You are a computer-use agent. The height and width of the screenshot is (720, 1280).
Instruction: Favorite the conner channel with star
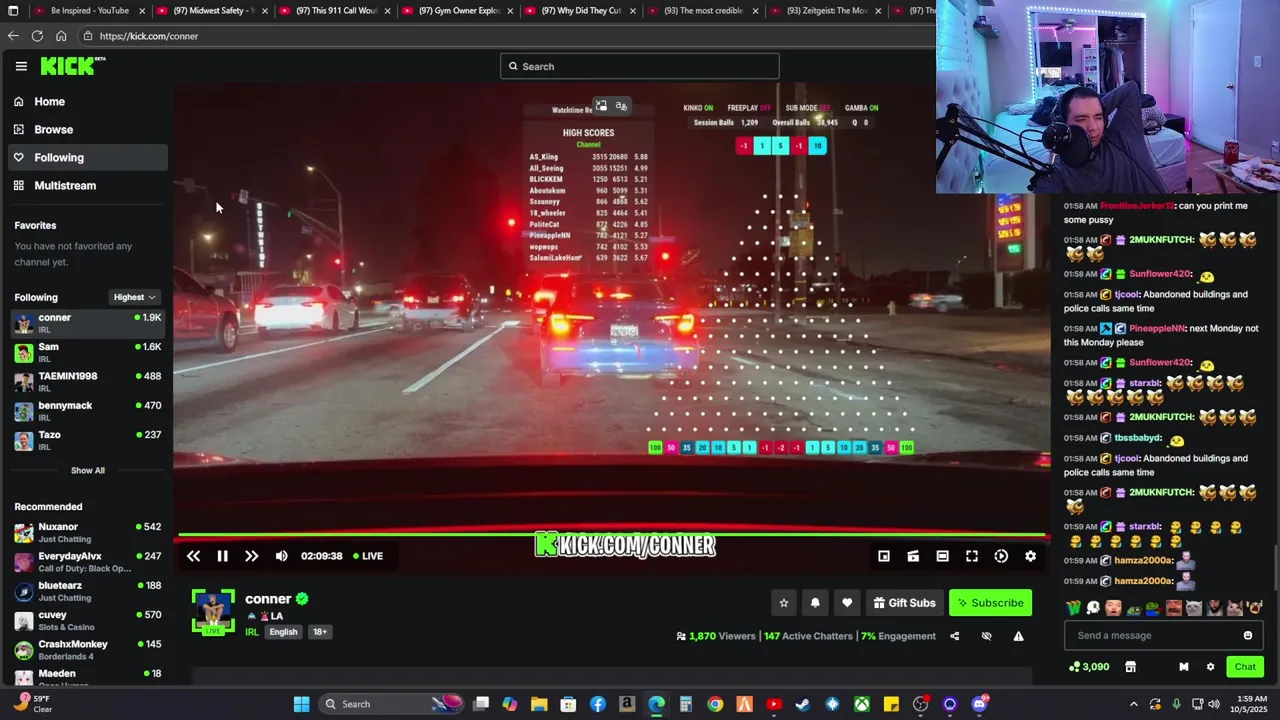pos(784,603)
